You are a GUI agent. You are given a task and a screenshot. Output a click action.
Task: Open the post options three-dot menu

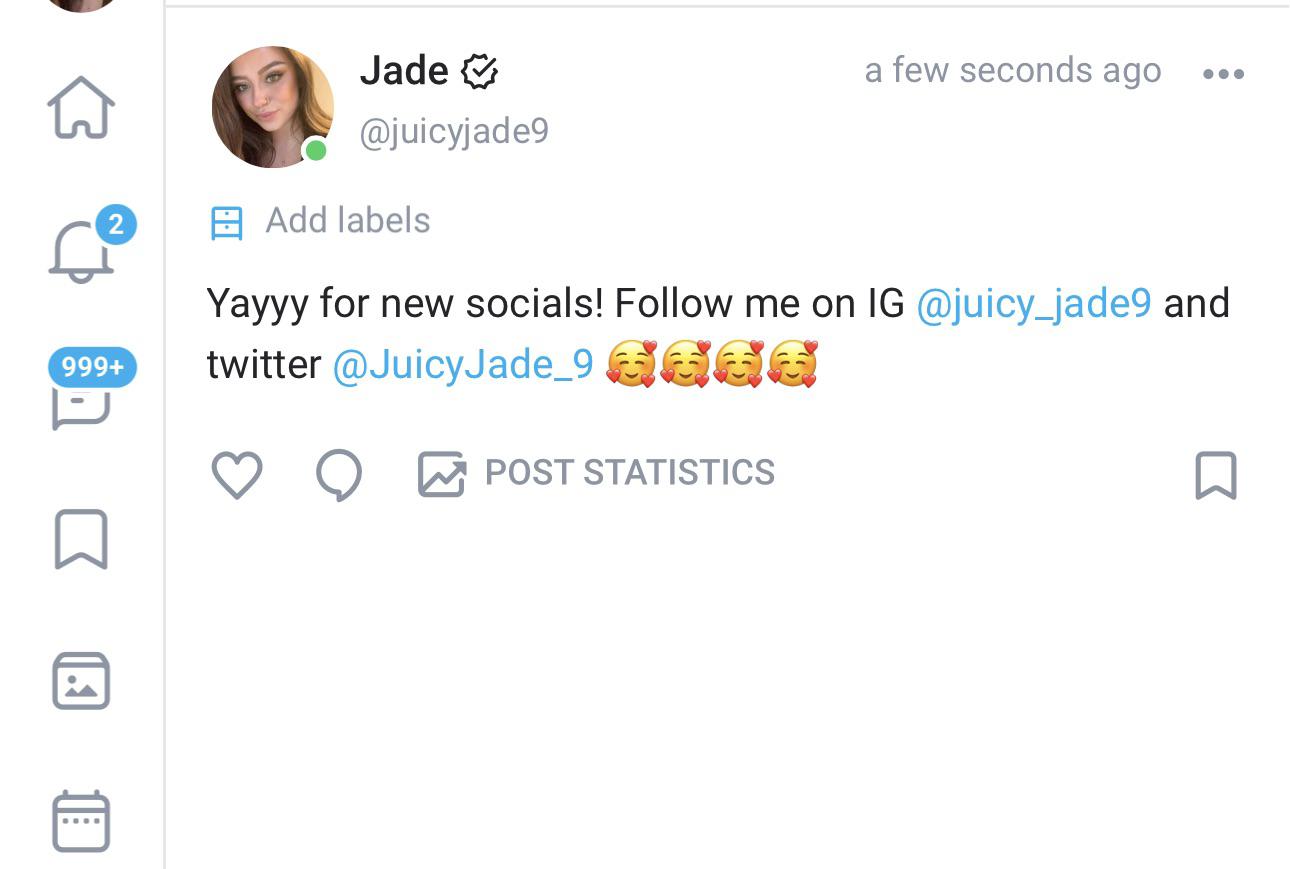(1224, 72)
